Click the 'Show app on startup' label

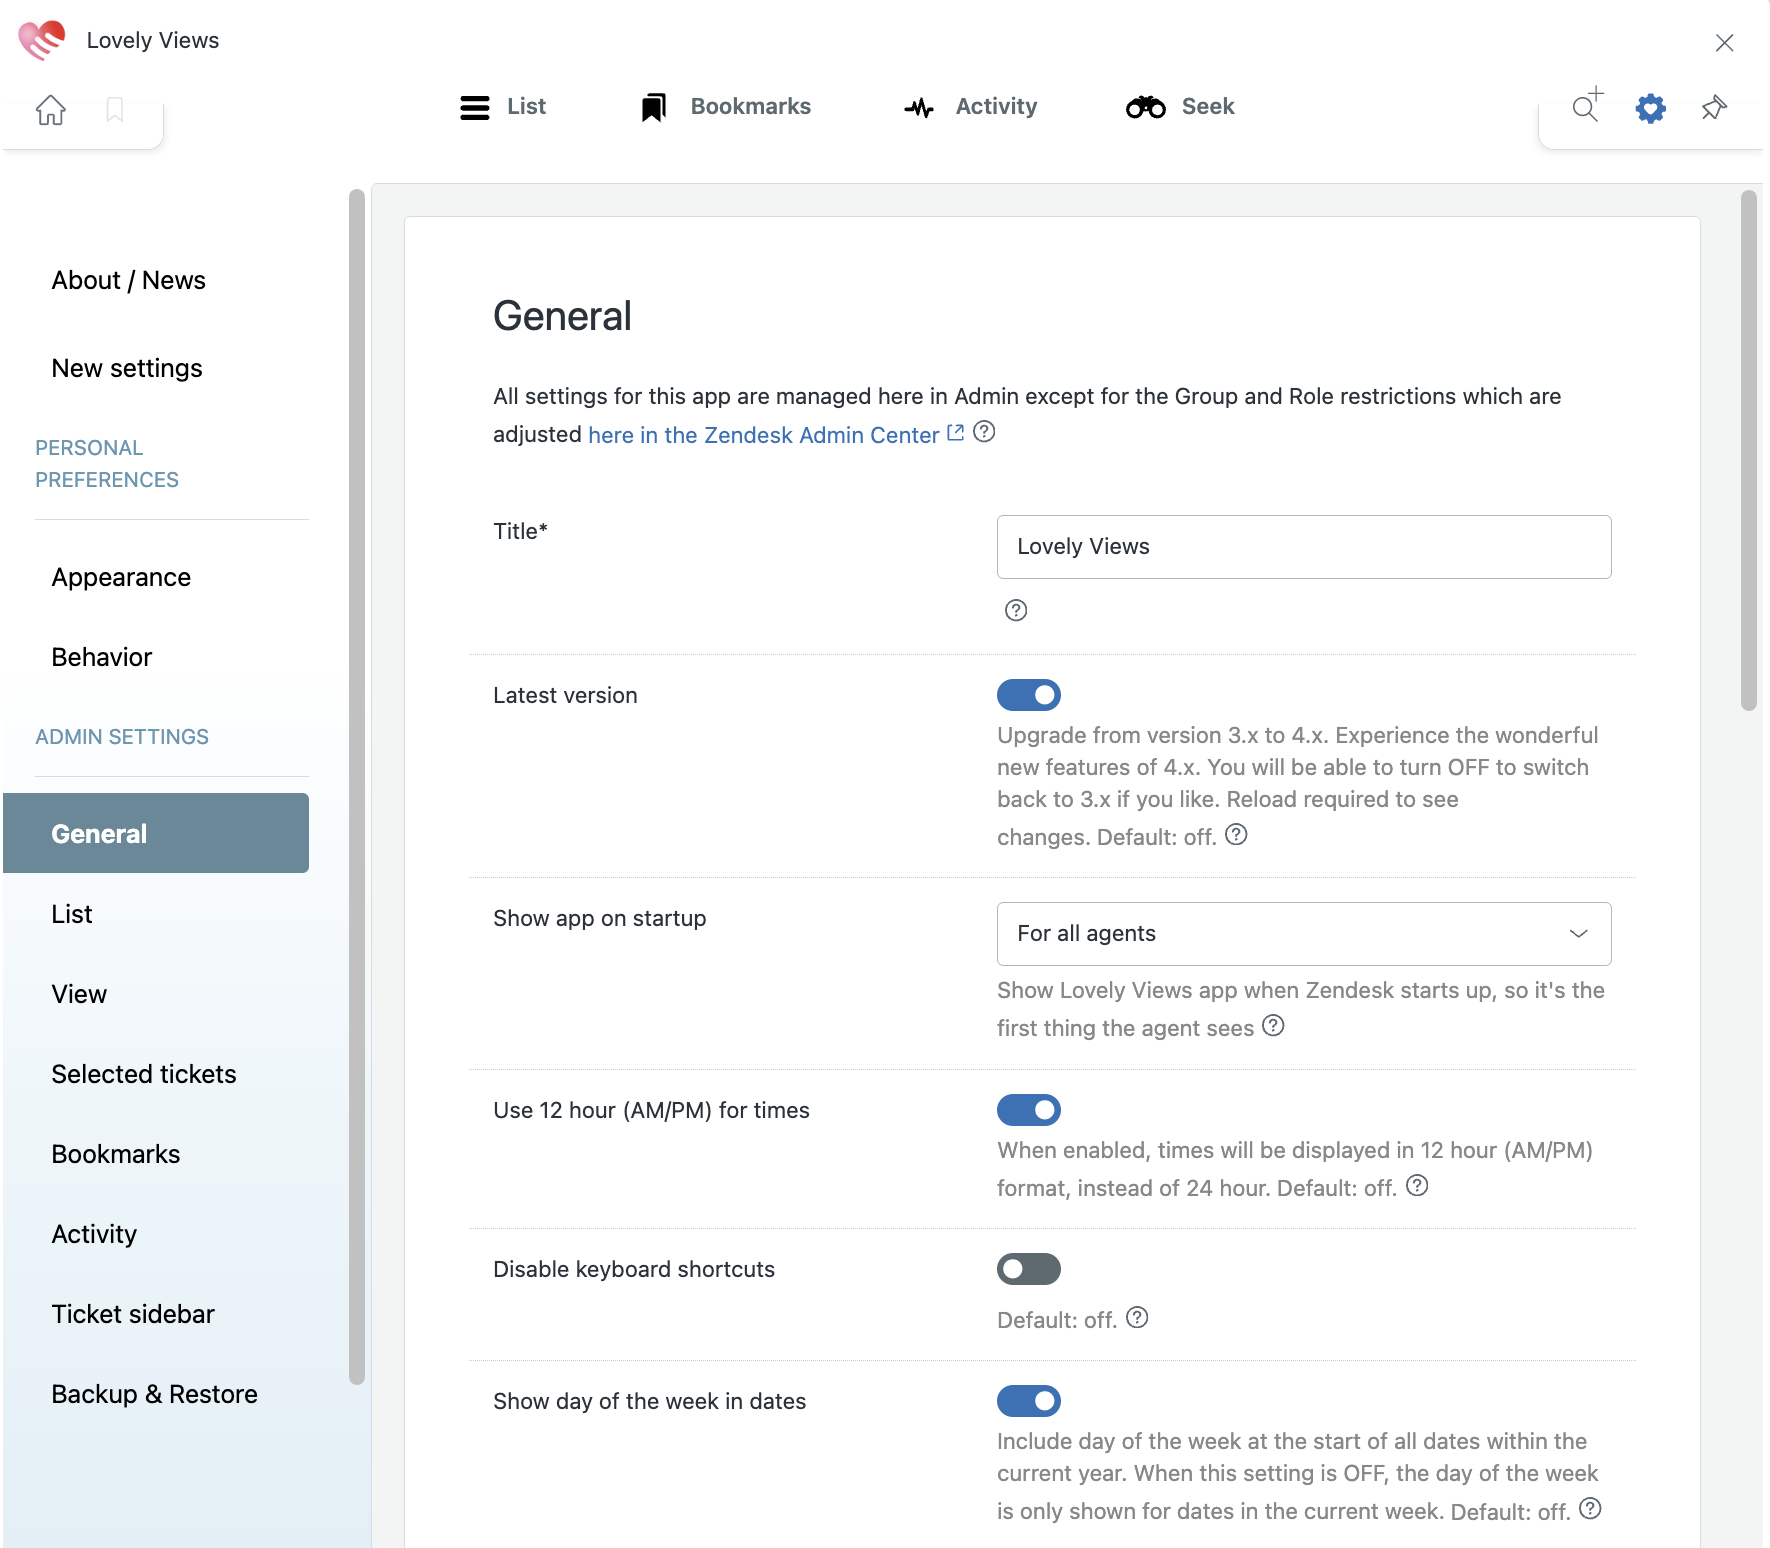(600, 918)
